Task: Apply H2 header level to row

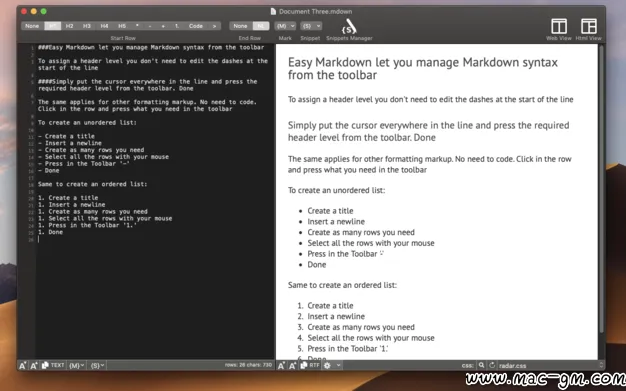Action: click(69, 26)
